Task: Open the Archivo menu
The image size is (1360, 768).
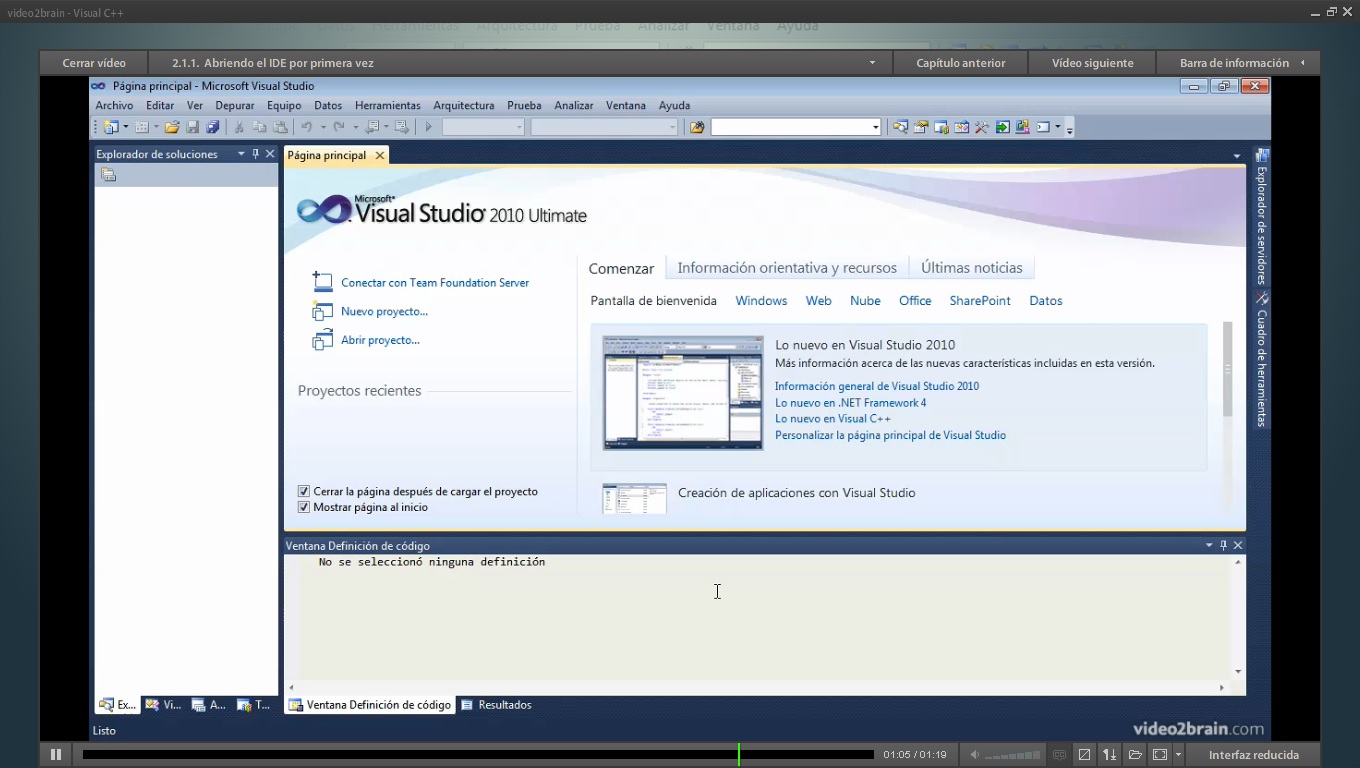Action: click(114, 105)
